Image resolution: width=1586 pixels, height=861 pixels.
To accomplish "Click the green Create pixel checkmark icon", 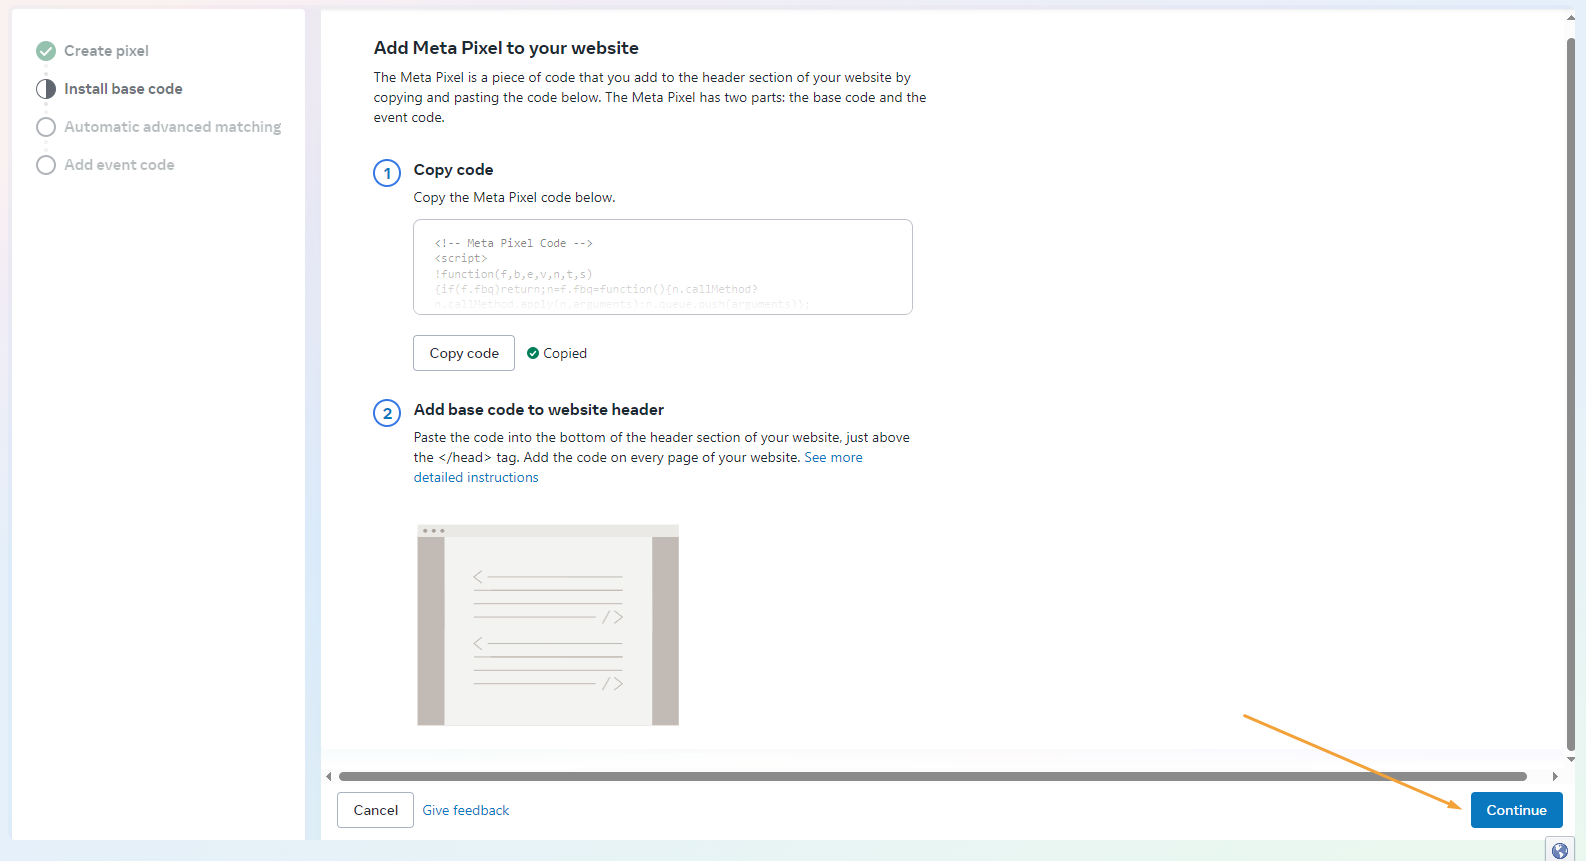I will click(x=46, y=51).
